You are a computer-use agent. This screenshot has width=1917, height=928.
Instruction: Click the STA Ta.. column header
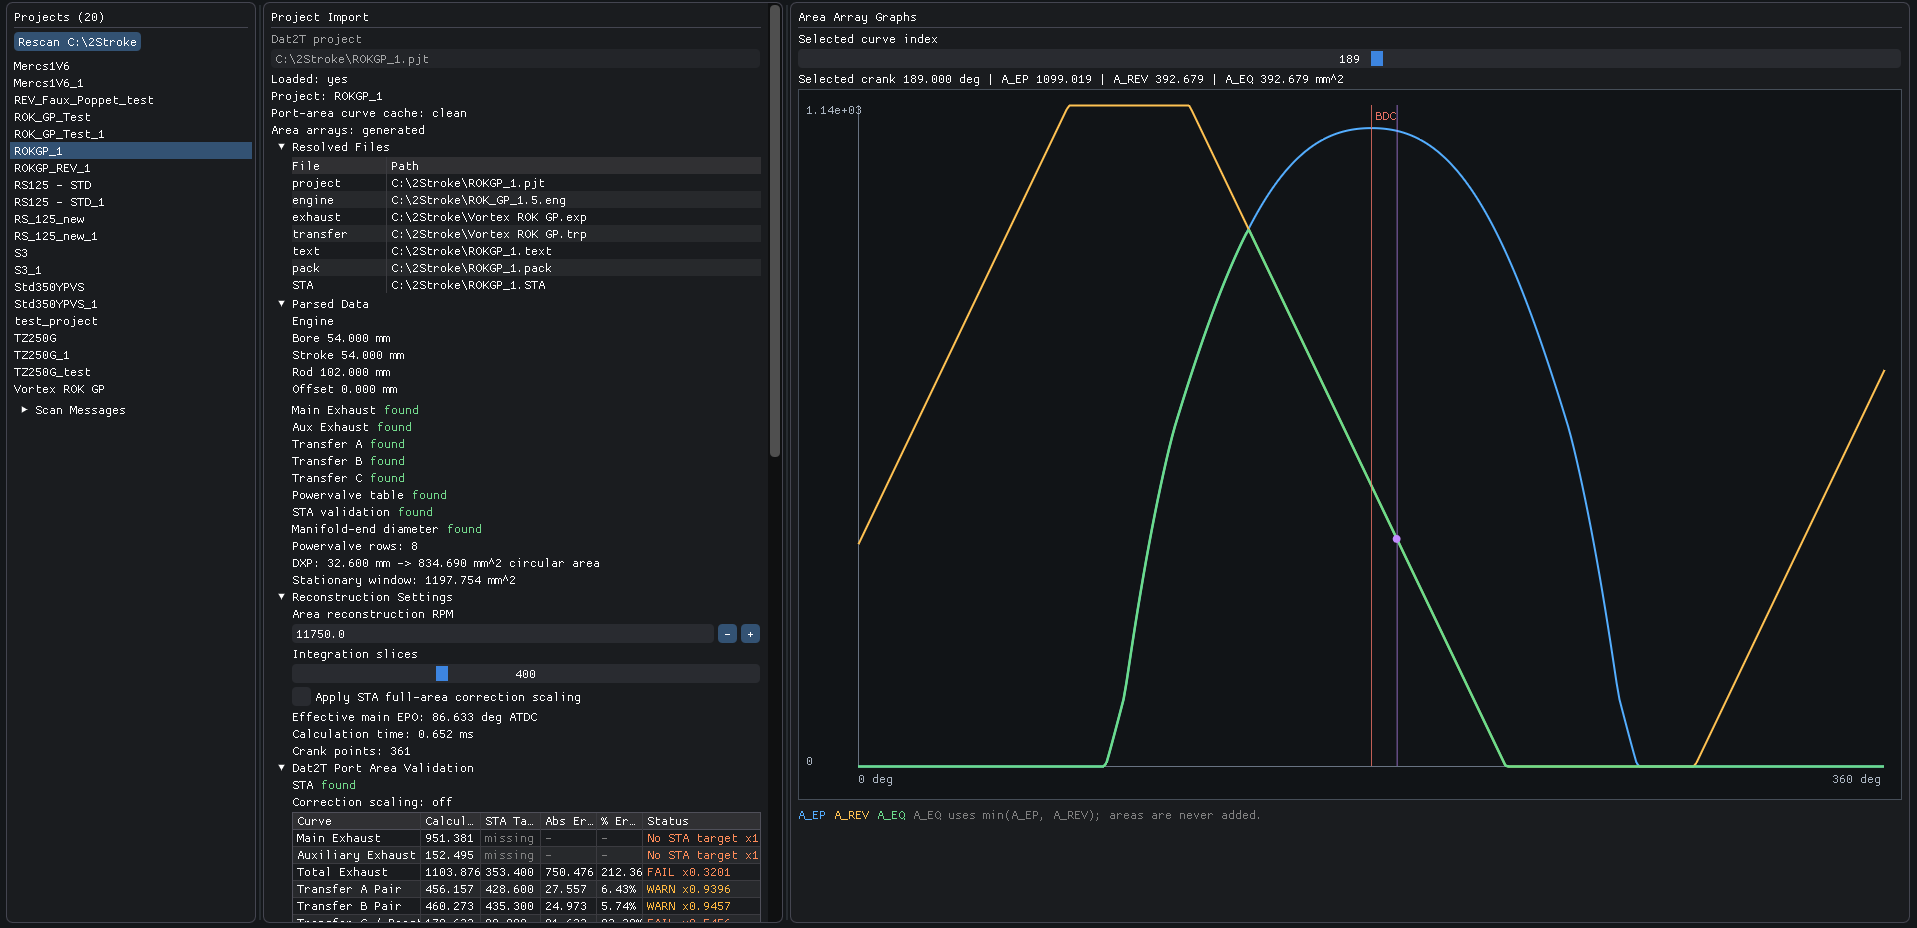coord(510,821)
